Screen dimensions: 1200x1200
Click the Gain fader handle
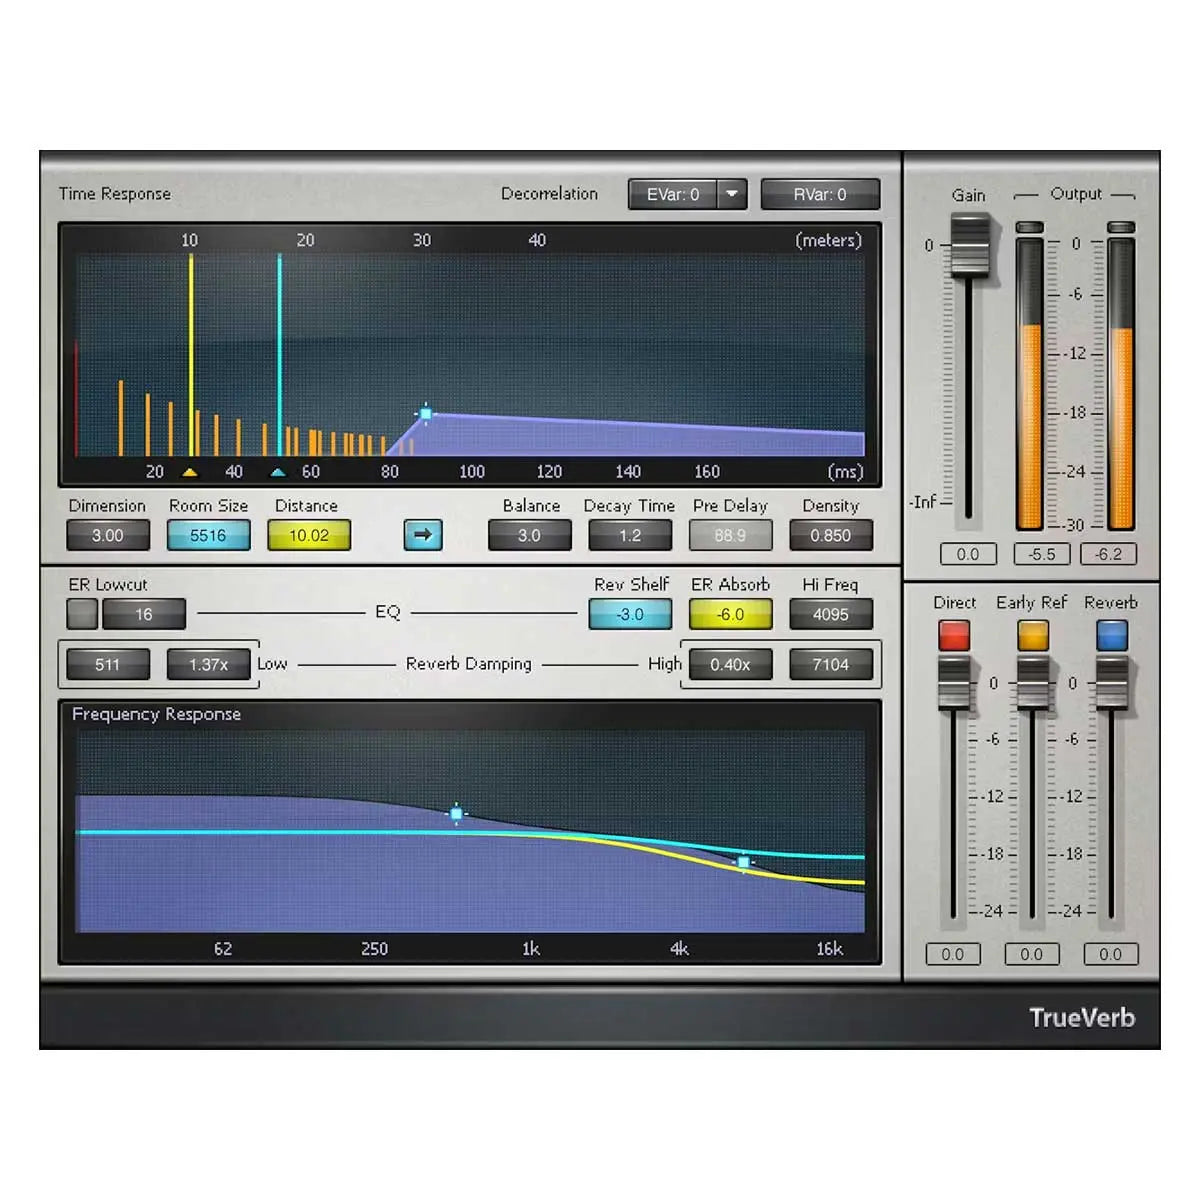(968, 245)
